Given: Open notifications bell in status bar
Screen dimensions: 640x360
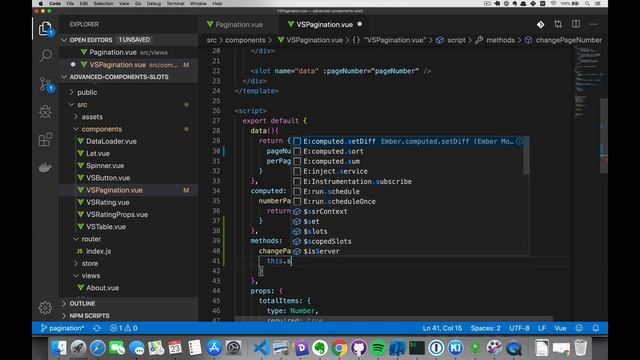Looking at the screenshot, I should [596, 328].
